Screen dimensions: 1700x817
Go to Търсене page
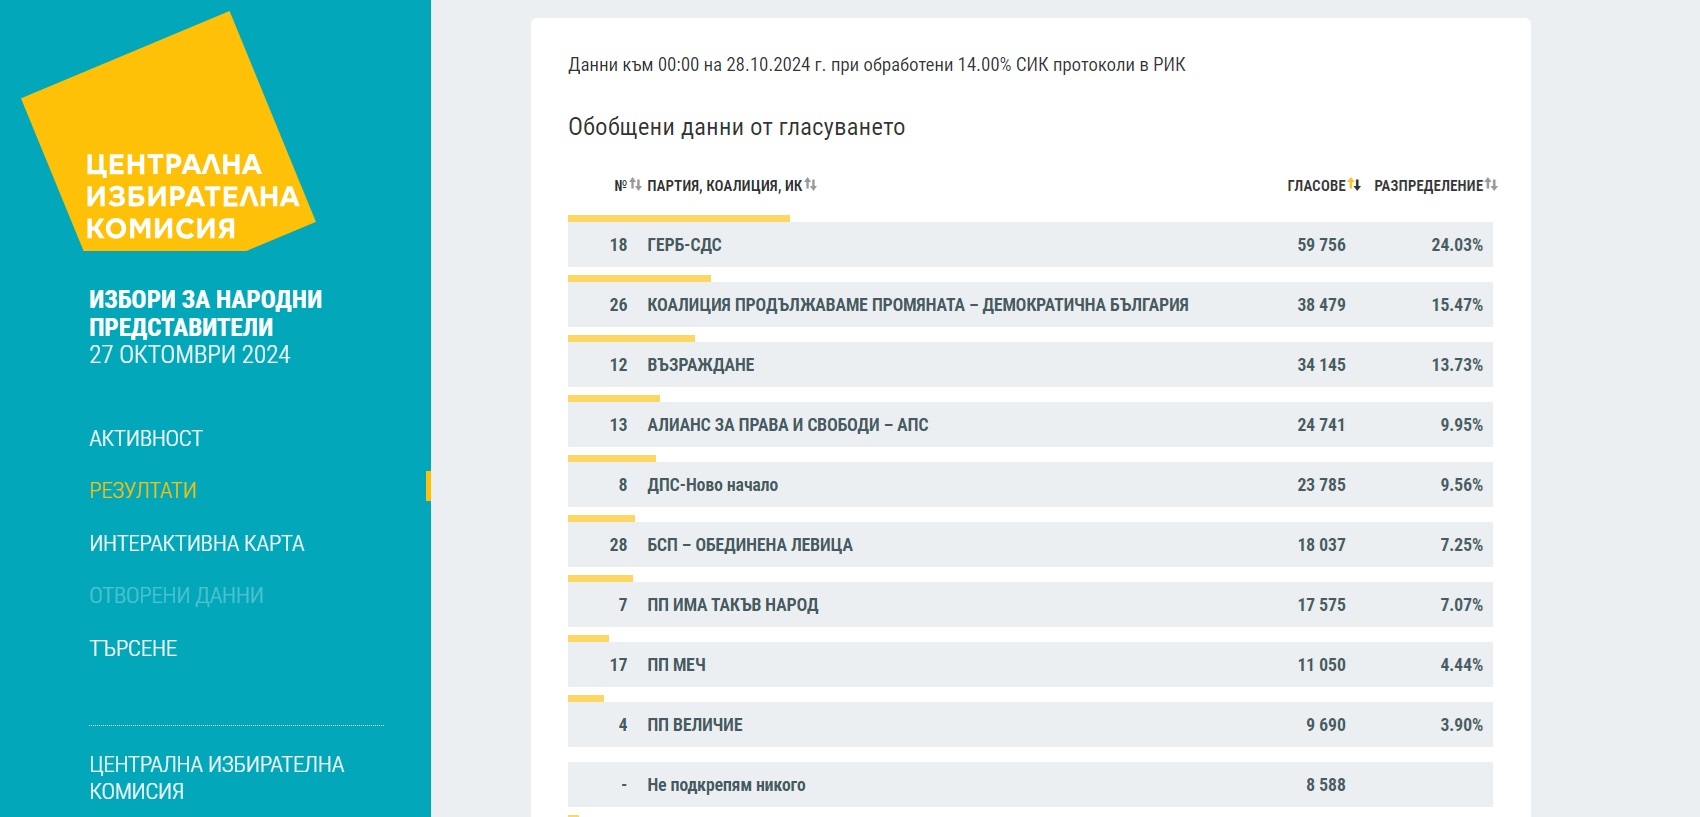(133, 648)
